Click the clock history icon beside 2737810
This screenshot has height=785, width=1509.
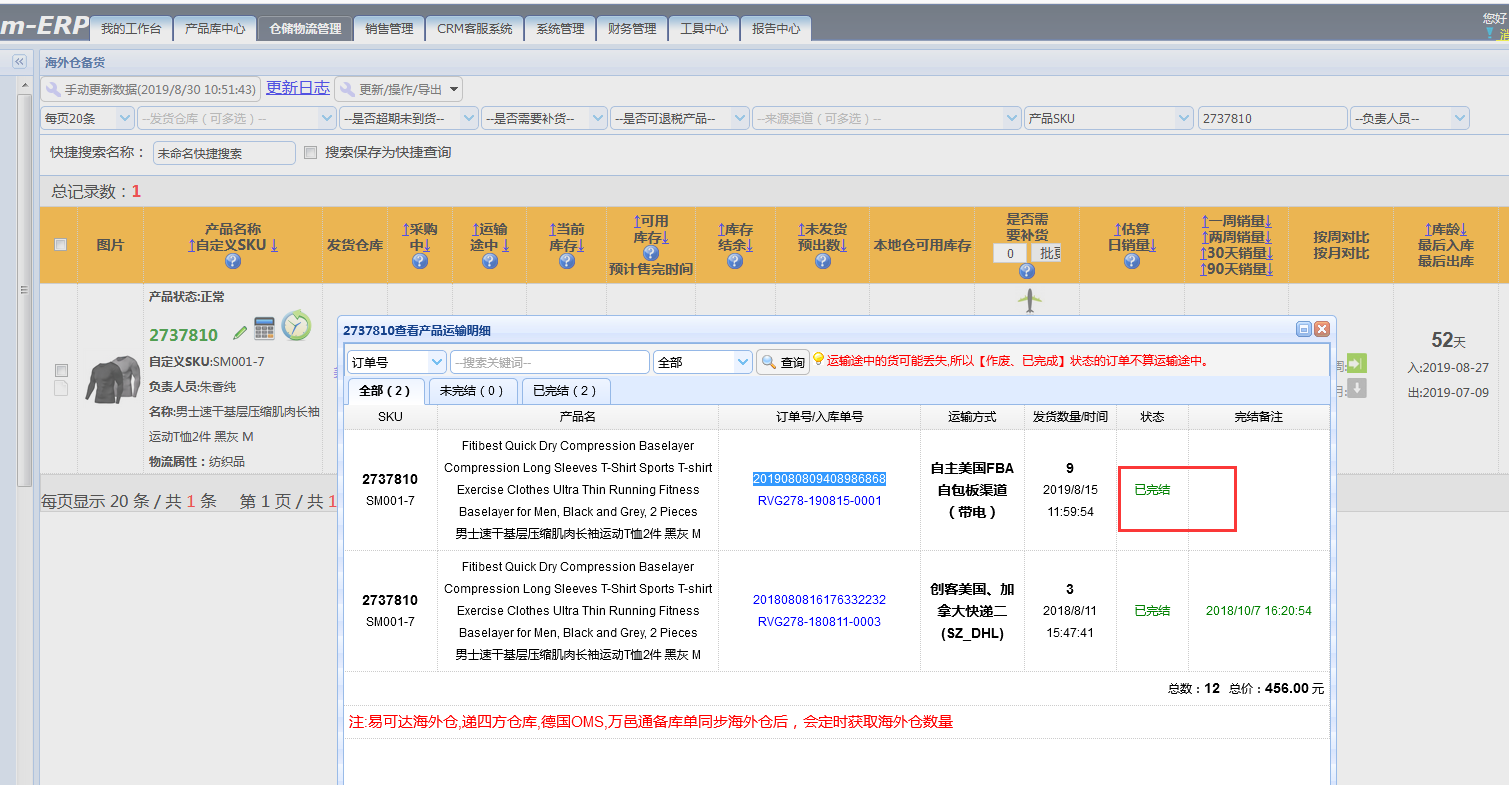click(x=296, y=326)
